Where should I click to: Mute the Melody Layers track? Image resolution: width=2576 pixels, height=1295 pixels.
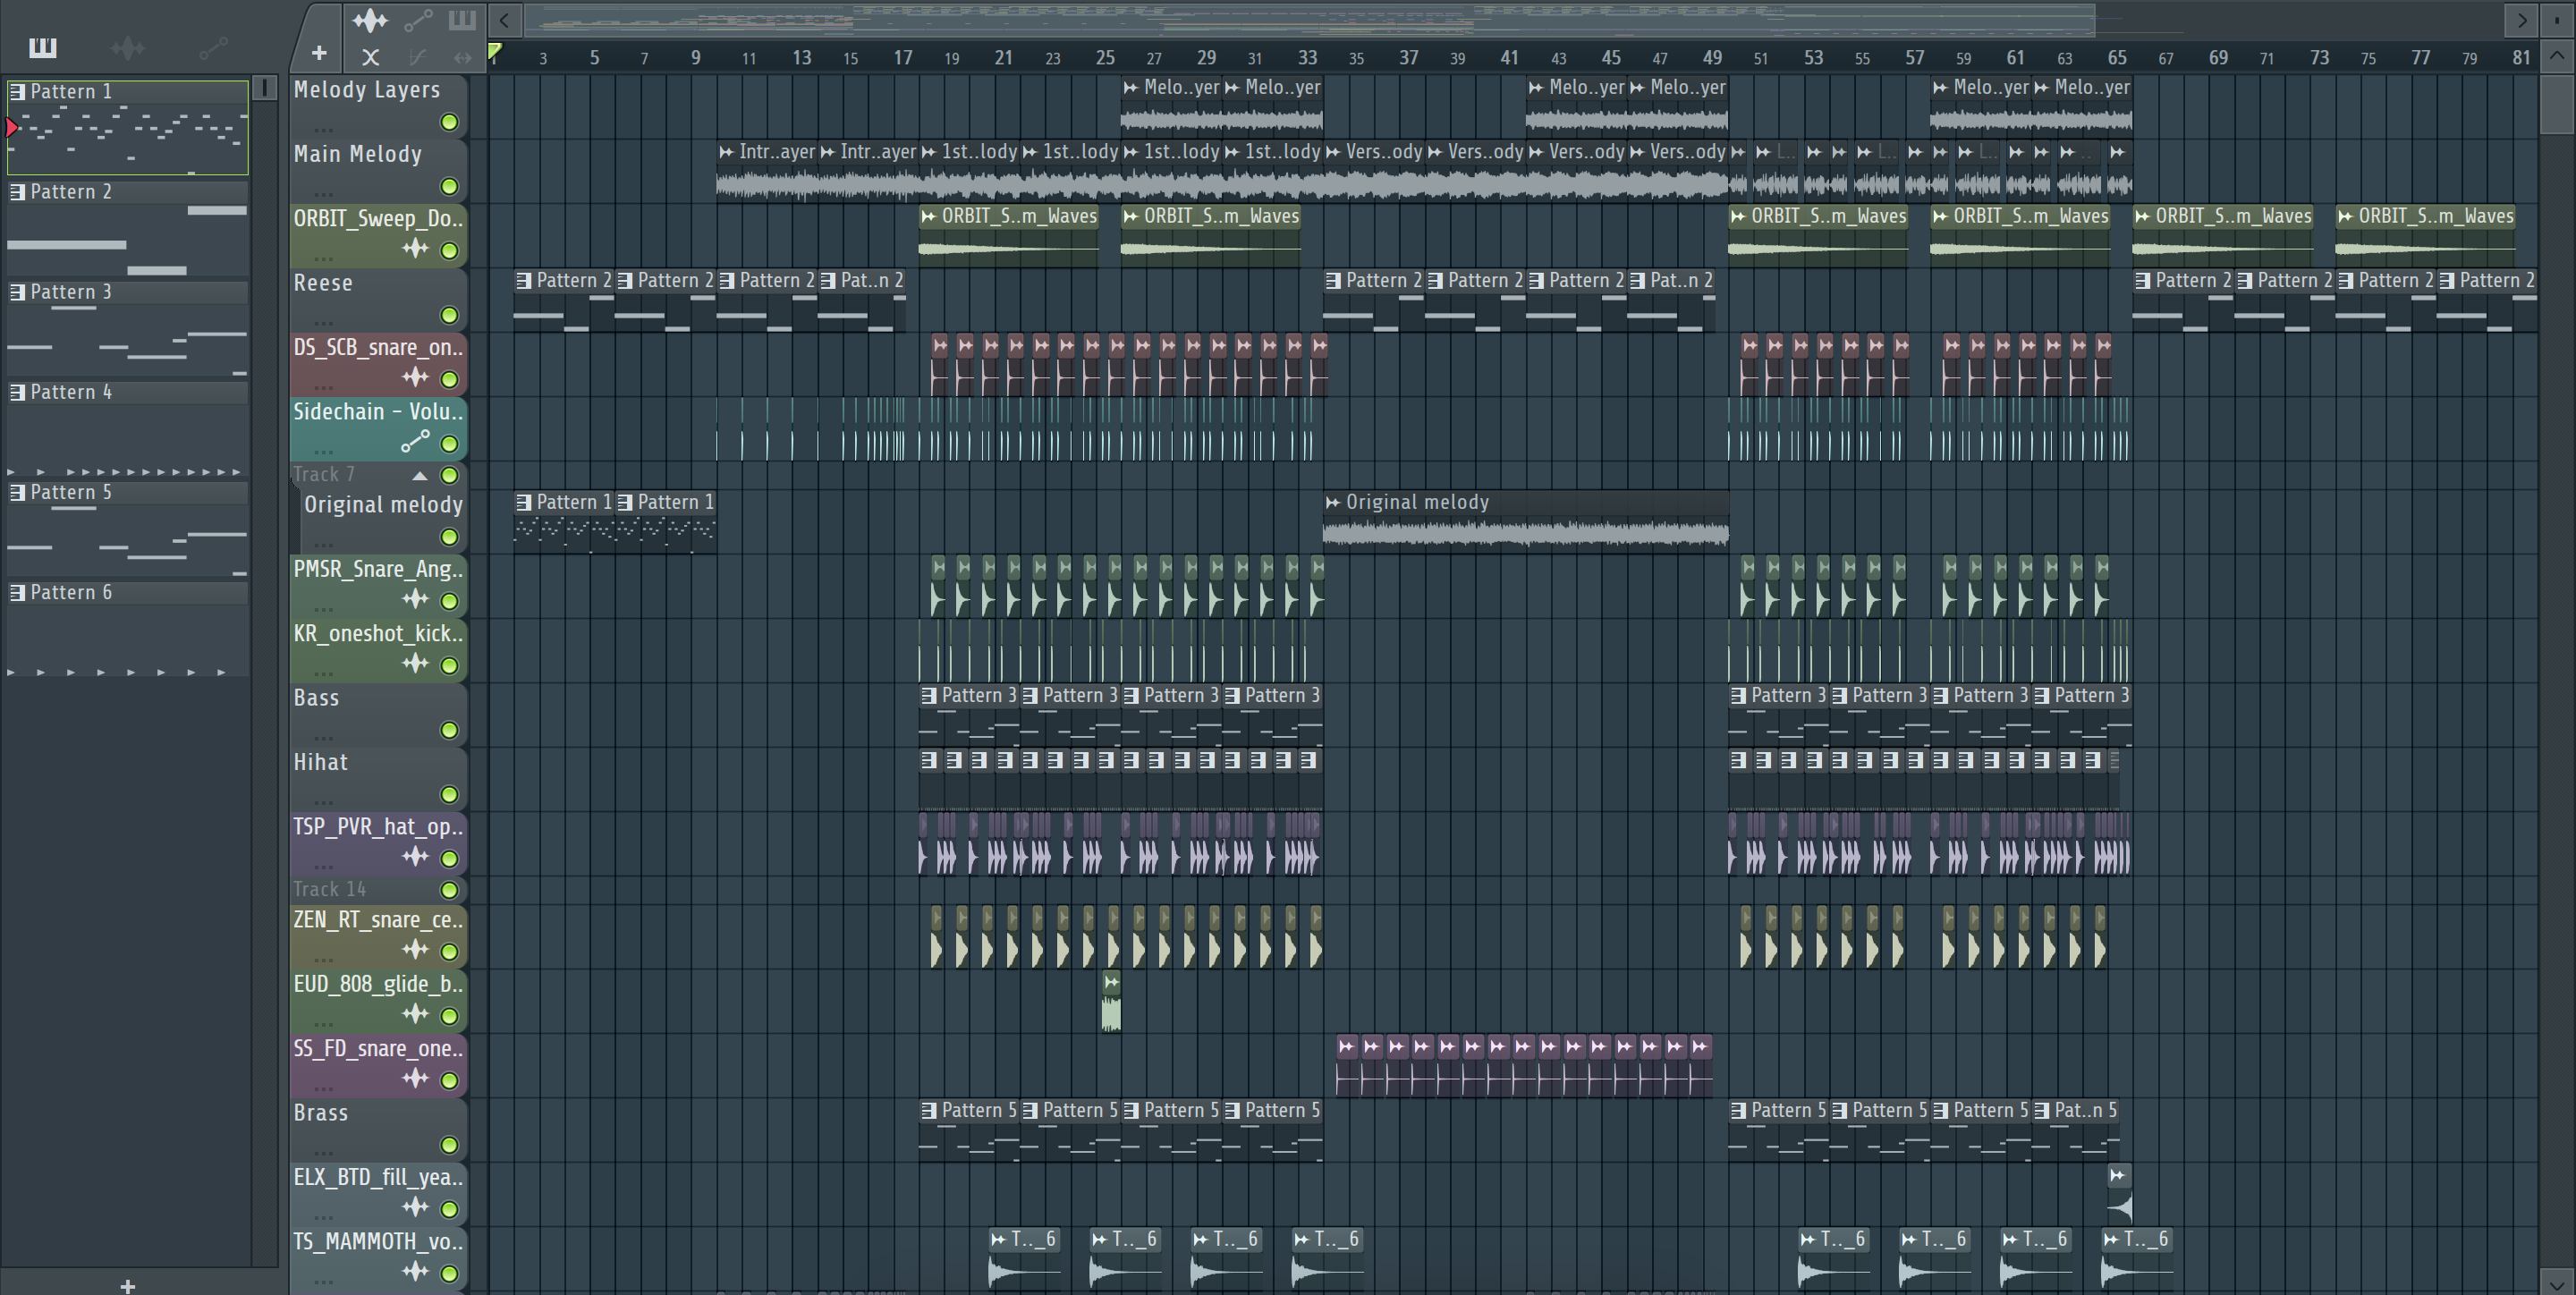tap(450, 122)
